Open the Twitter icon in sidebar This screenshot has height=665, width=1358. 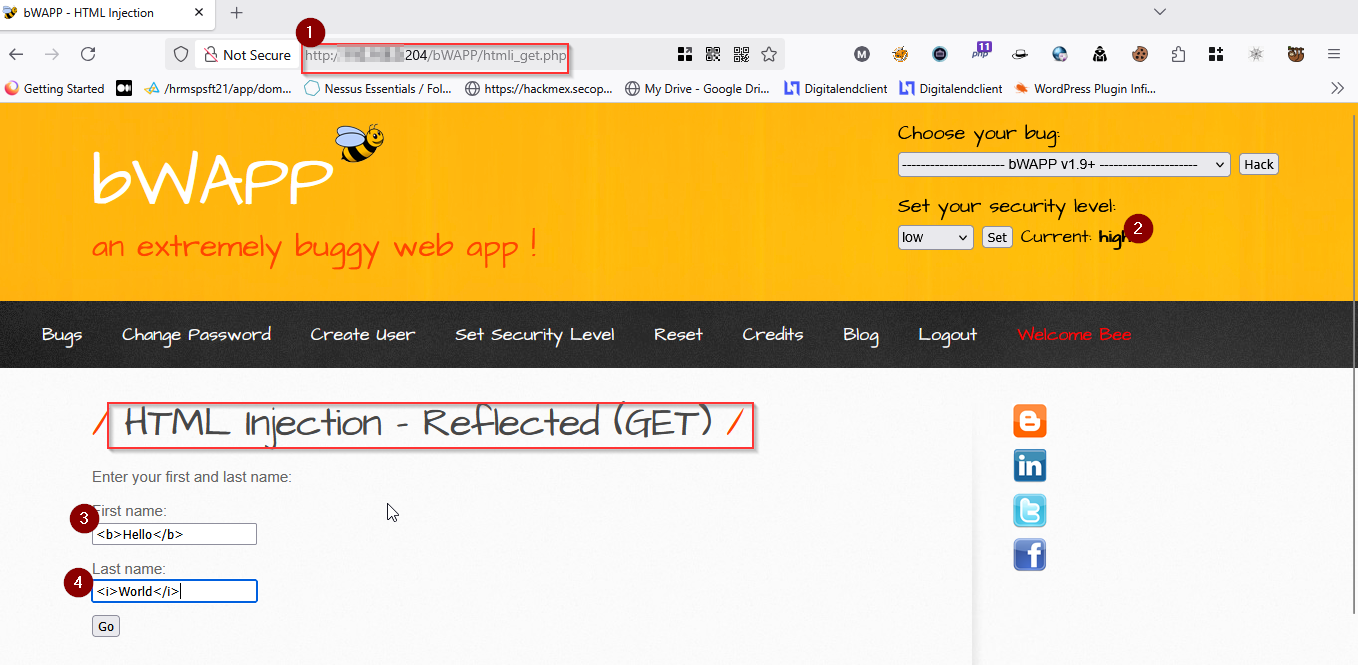tap(1030, 510)
